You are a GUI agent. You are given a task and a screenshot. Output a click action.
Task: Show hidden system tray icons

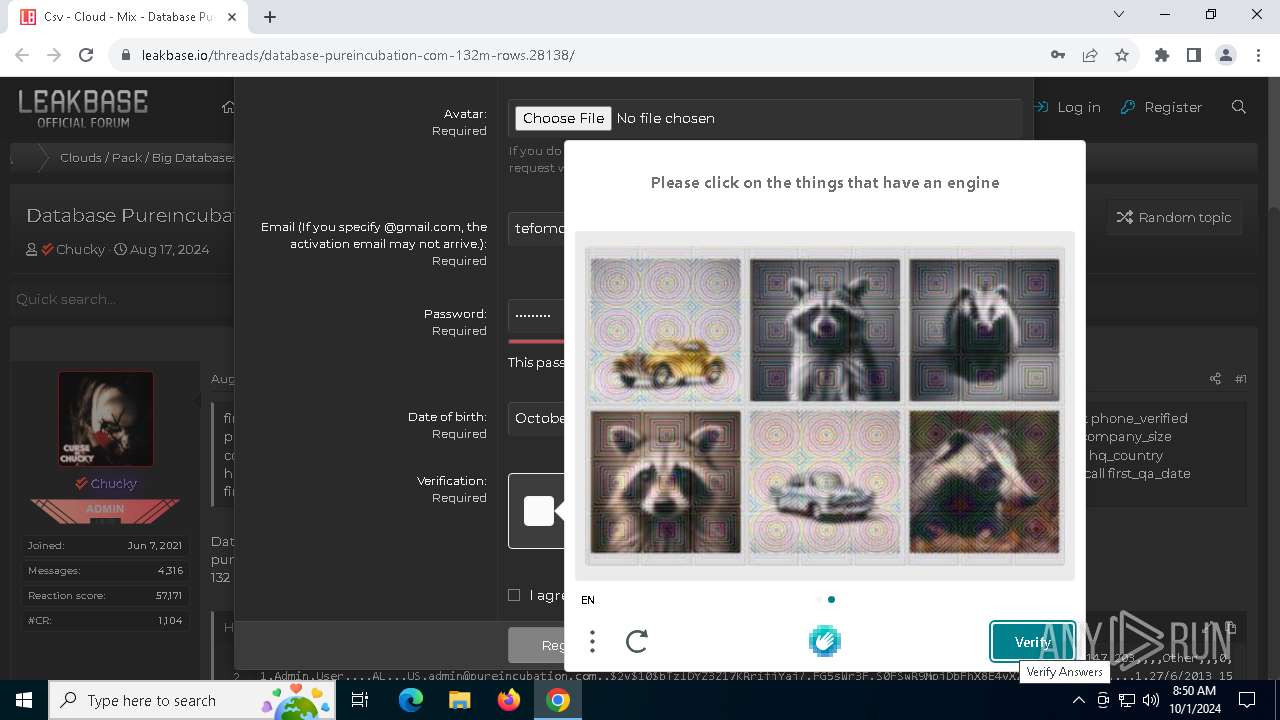pyautogui.click(x=1078, y=701)
